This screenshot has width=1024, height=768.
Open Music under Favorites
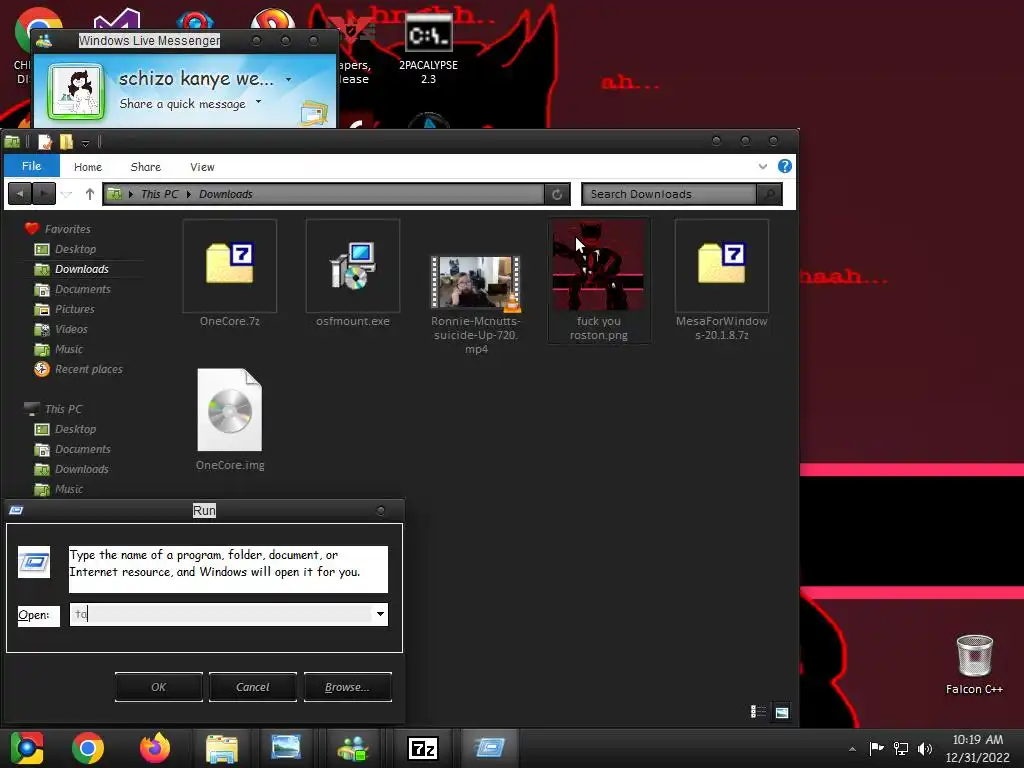point(69,349)
